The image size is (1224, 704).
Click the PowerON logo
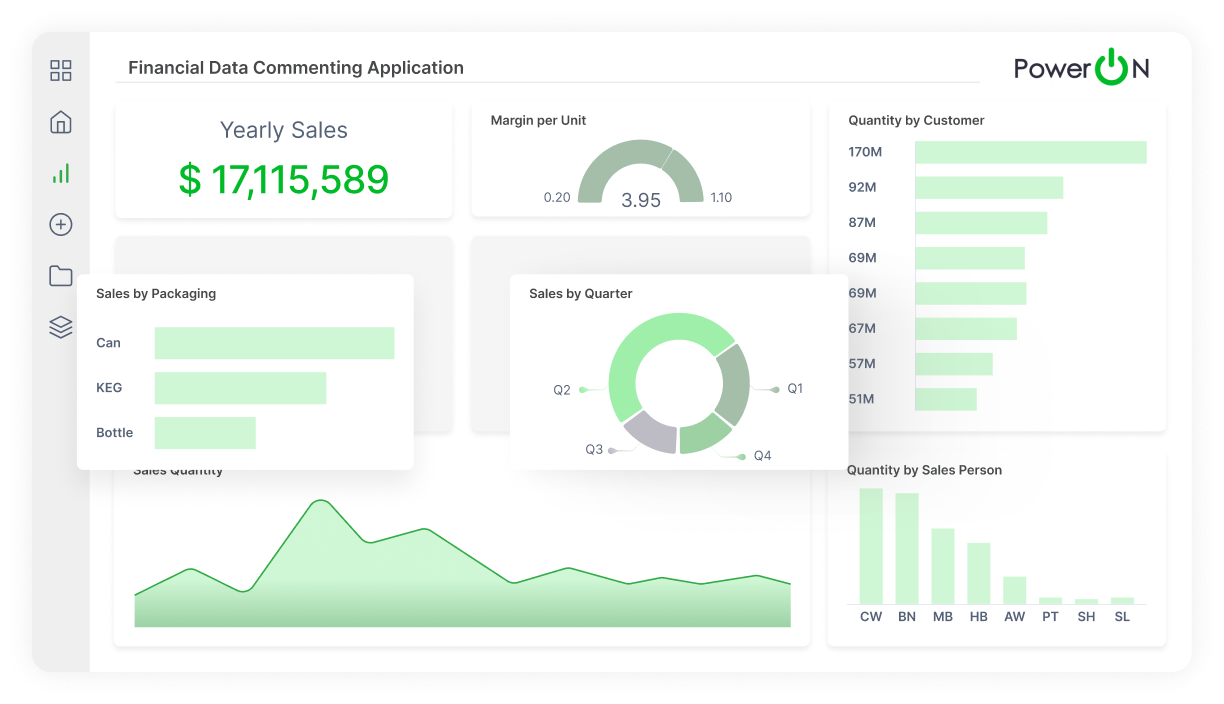tap(1081, 68)
